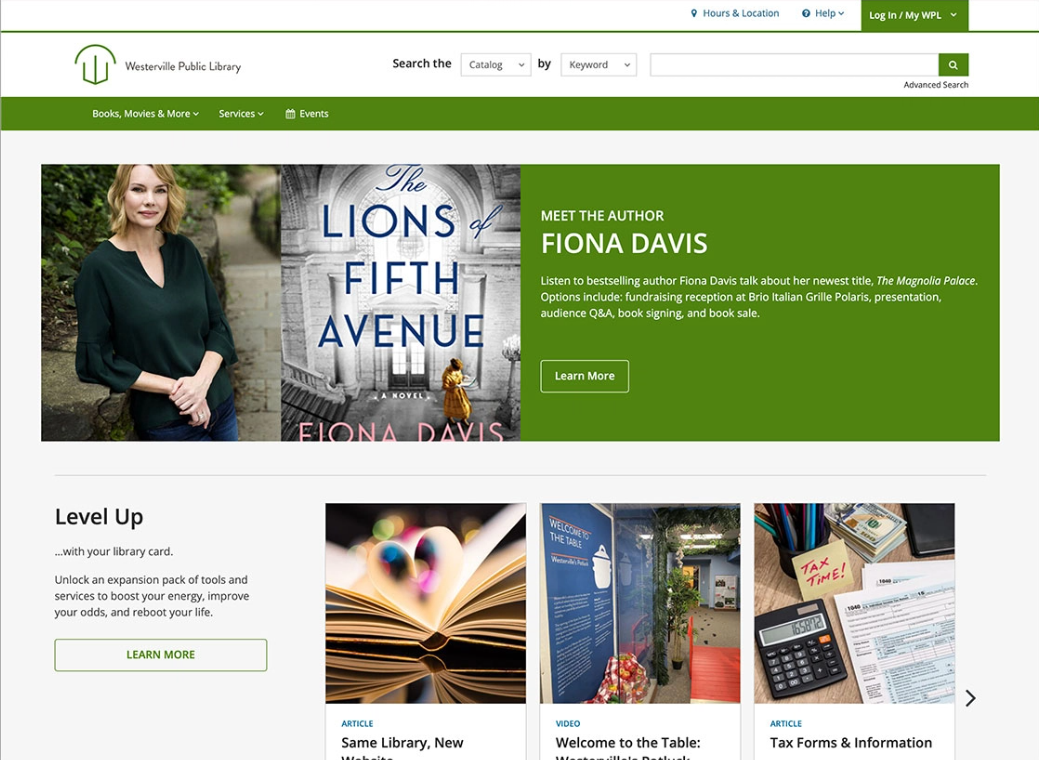Select the Tax Time calculator image
Image resolution: width=1039 pixels, height=760 pixels.
tap(854, 603)
